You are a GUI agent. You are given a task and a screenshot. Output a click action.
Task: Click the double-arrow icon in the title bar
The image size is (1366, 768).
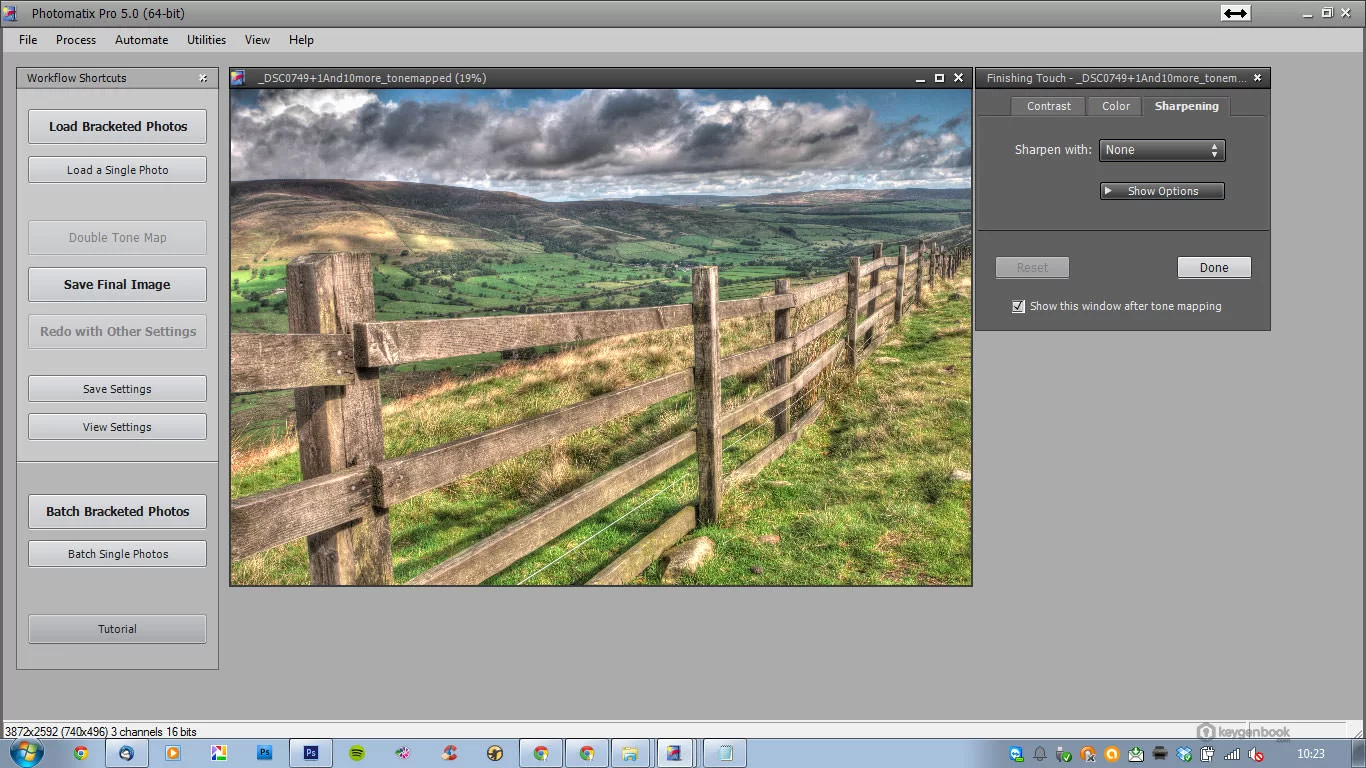click(x=1235, y=13)
